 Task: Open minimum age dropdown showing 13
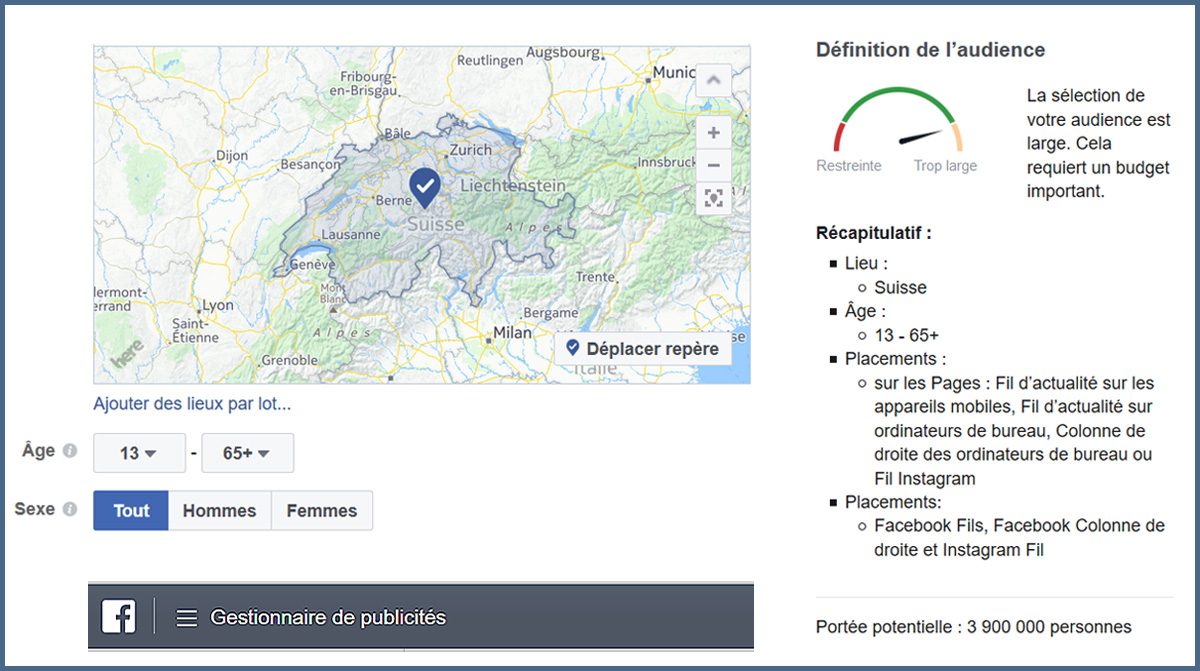139,453
